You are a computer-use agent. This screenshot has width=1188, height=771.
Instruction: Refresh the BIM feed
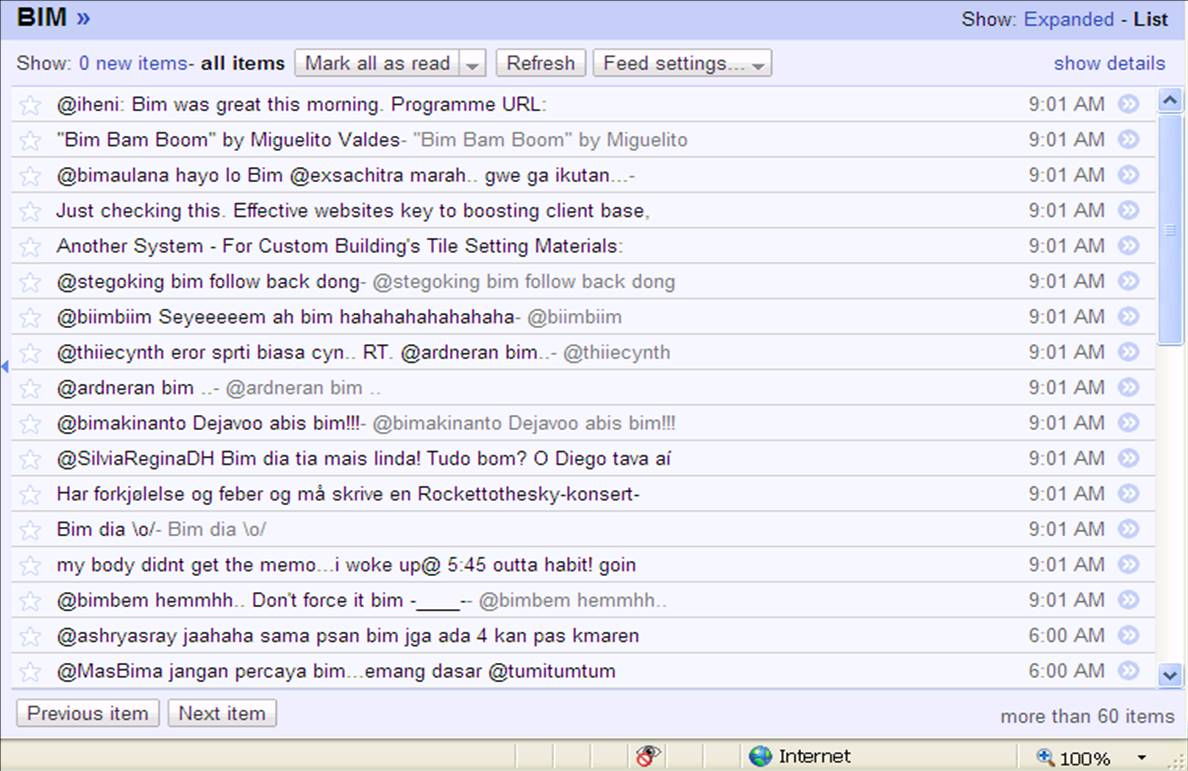[540, 64]
